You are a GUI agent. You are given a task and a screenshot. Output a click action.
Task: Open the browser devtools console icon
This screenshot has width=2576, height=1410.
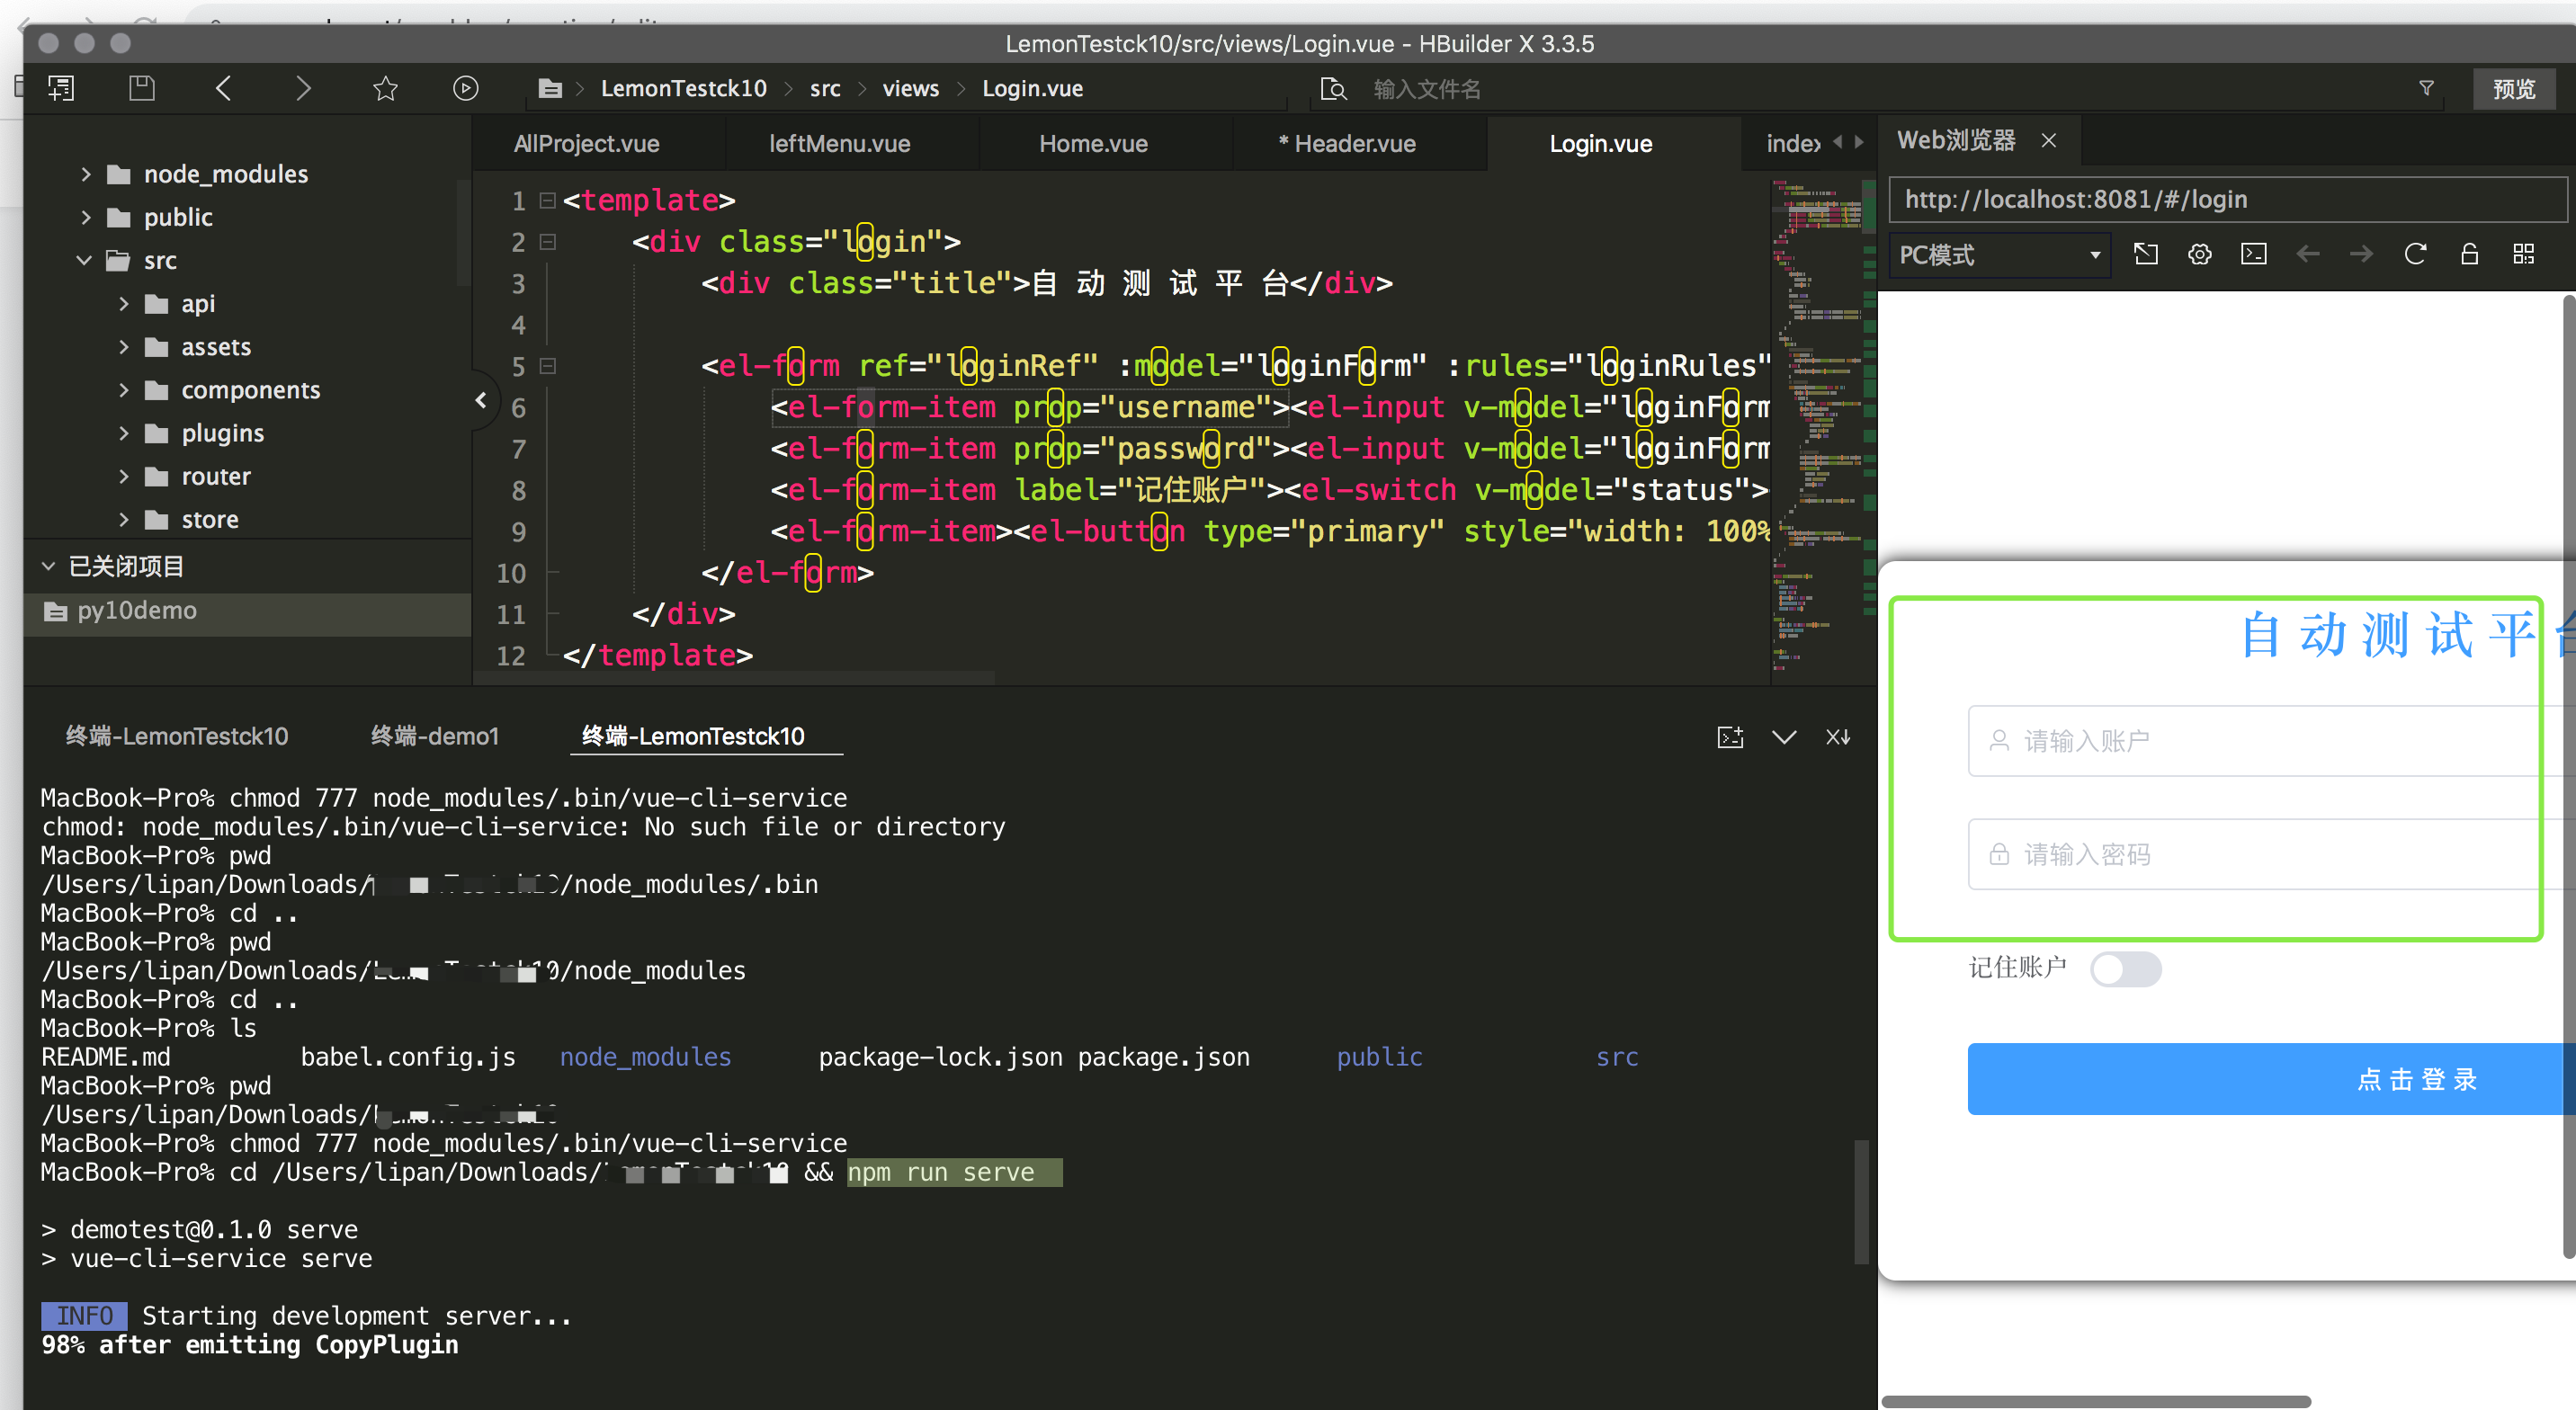click(2253, 254)
